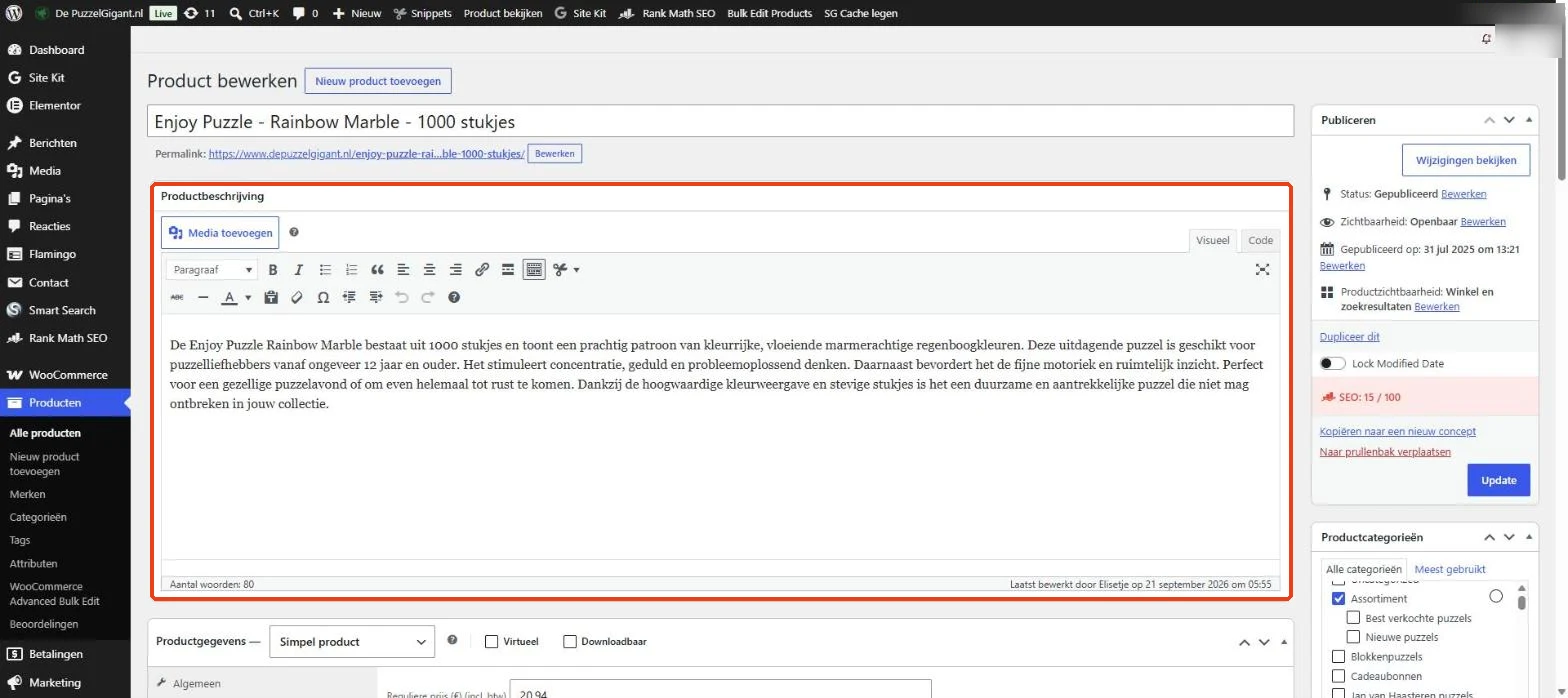Open the Paragraaf format dropdown

tap(213, 270)
